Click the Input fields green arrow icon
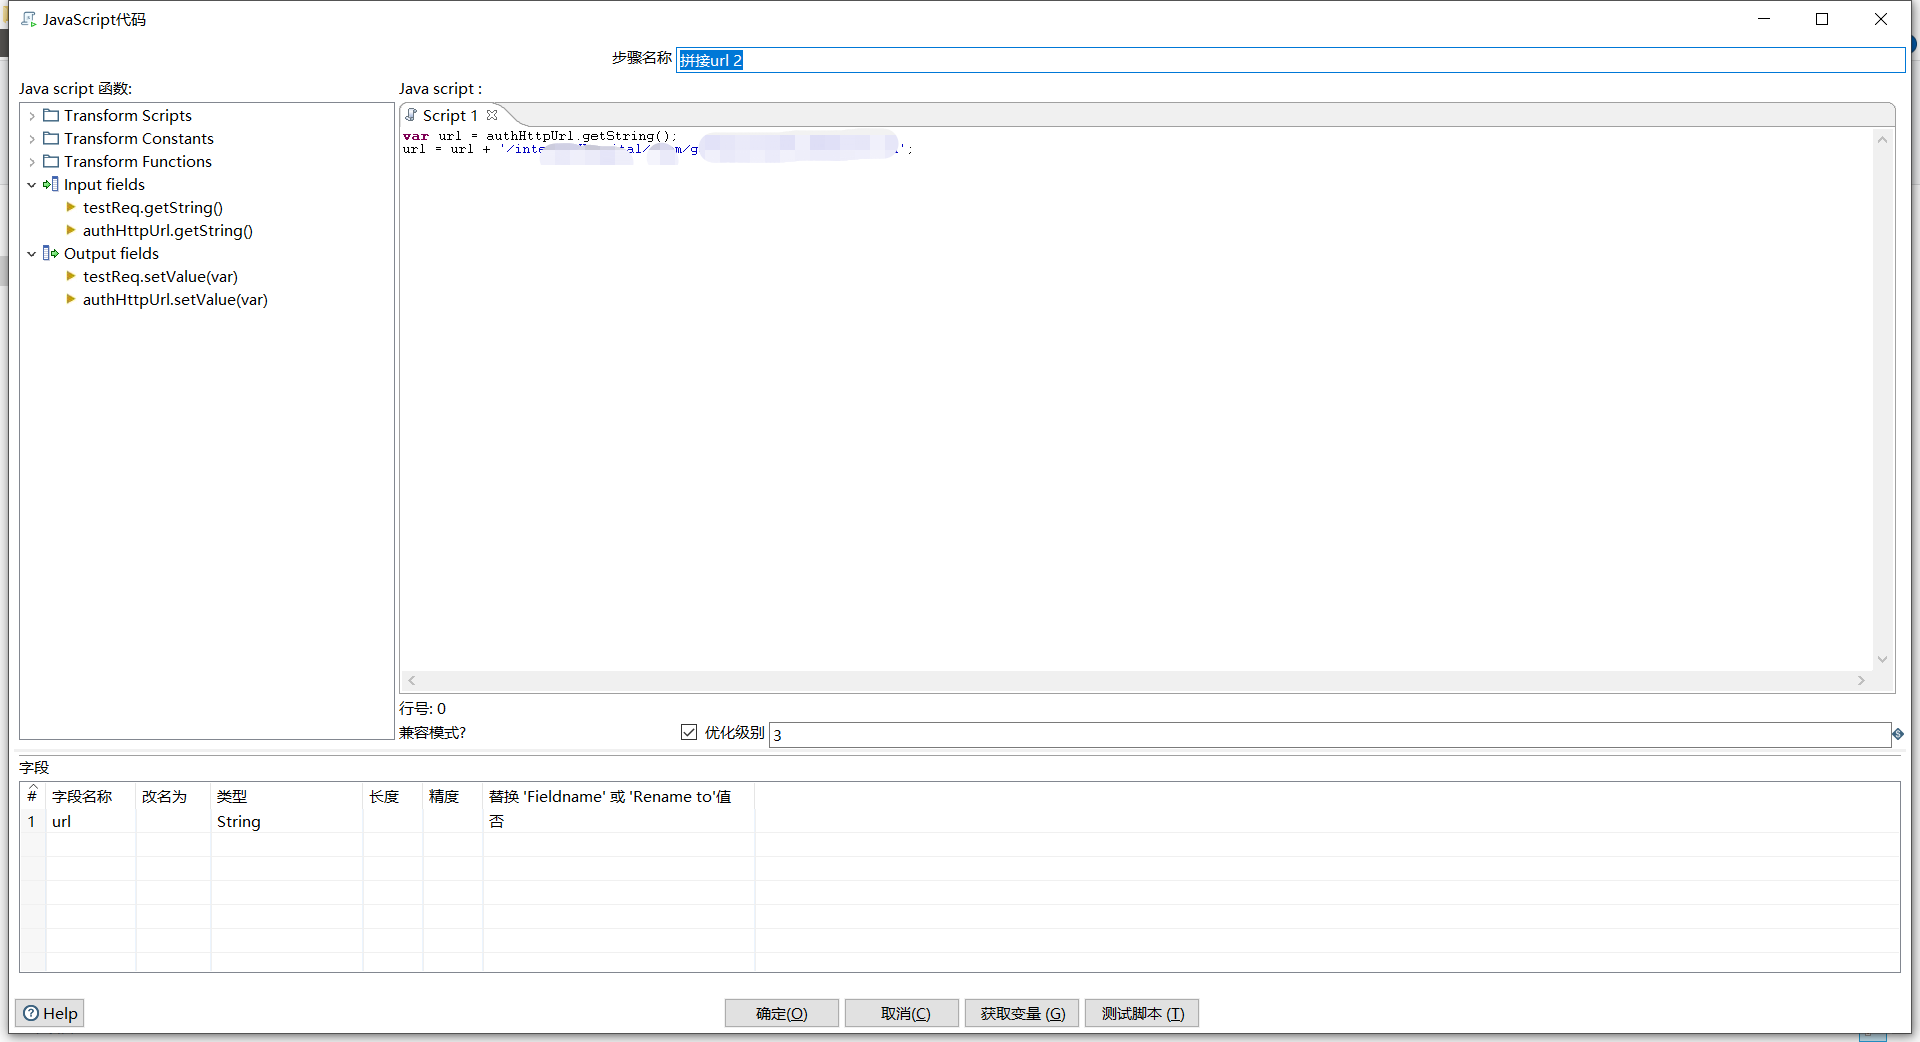Screen dimensions: 1920x1042 click(49, 184)
